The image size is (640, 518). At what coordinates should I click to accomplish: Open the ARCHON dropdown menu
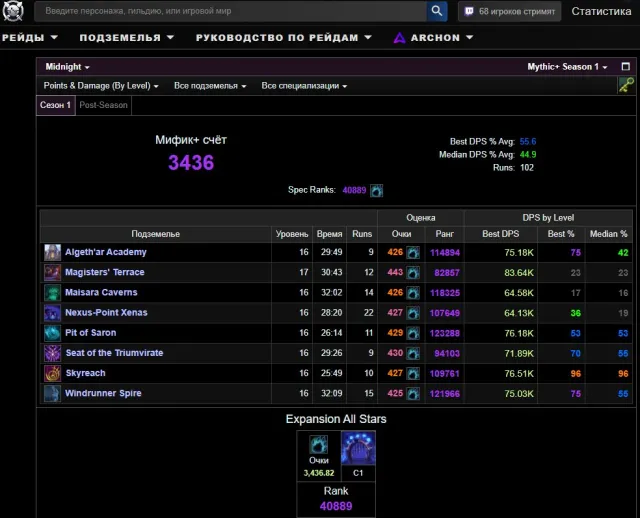coord(433,38)
